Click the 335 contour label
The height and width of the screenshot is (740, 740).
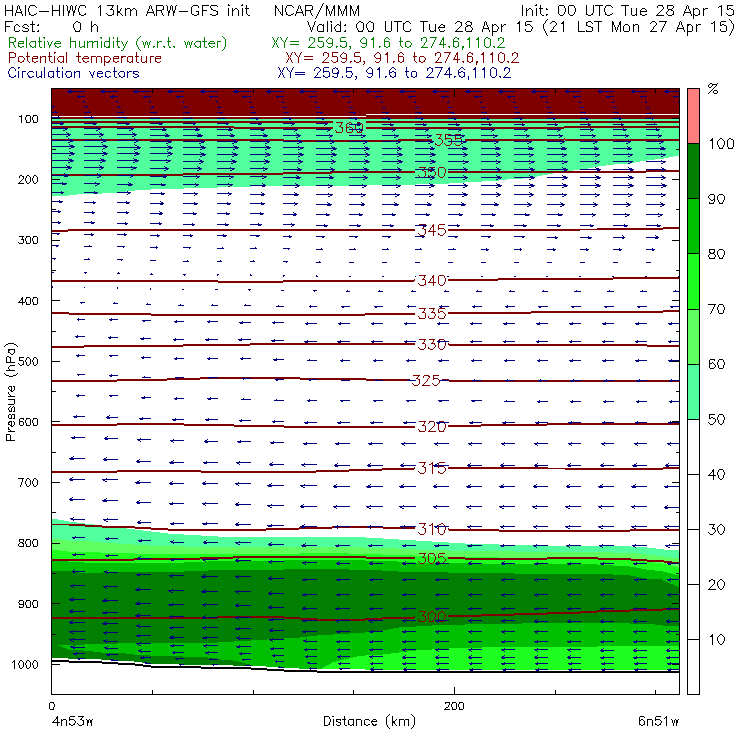tap(432, 313)
